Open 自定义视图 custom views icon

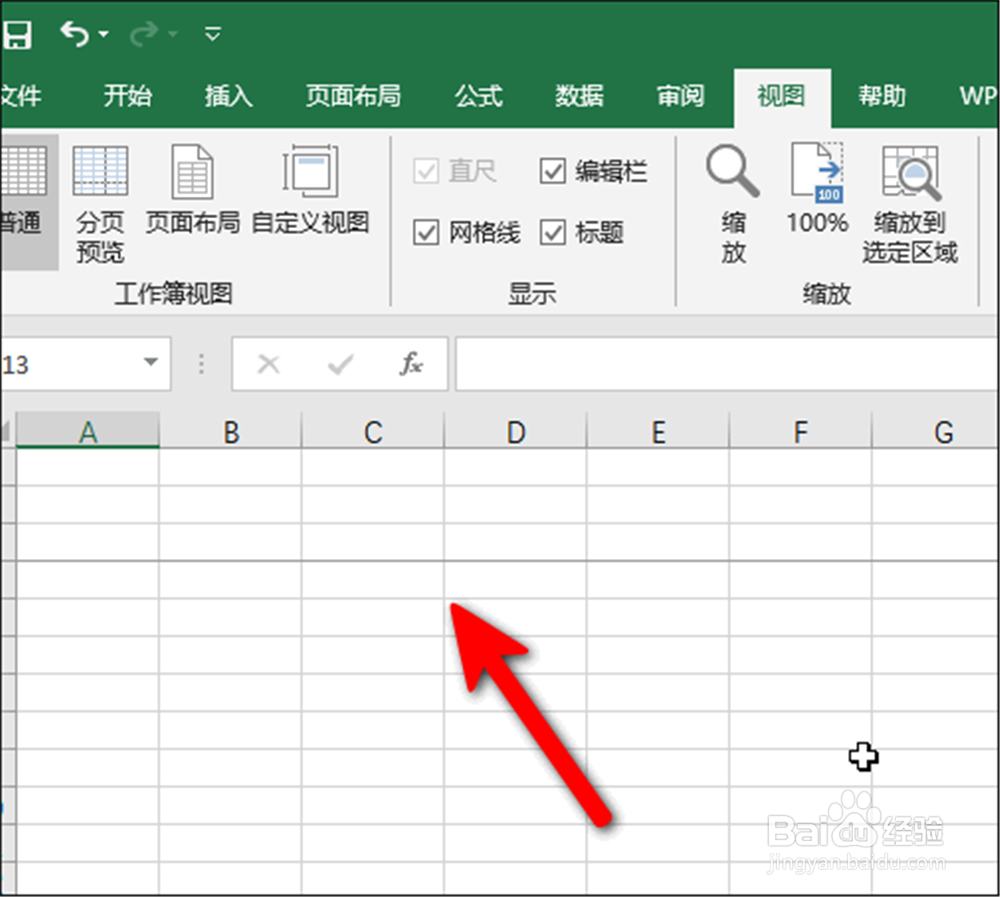point(310,170)
